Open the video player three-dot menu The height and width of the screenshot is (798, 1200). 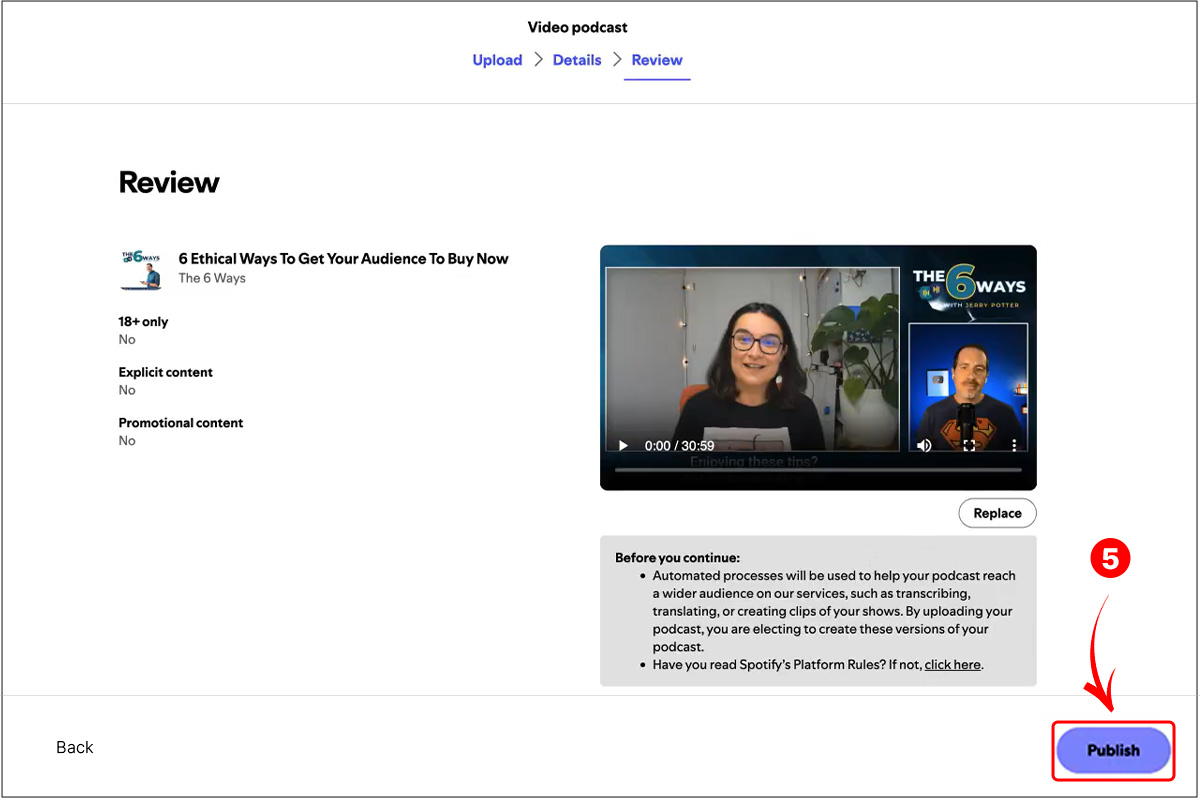[1014, 445]
